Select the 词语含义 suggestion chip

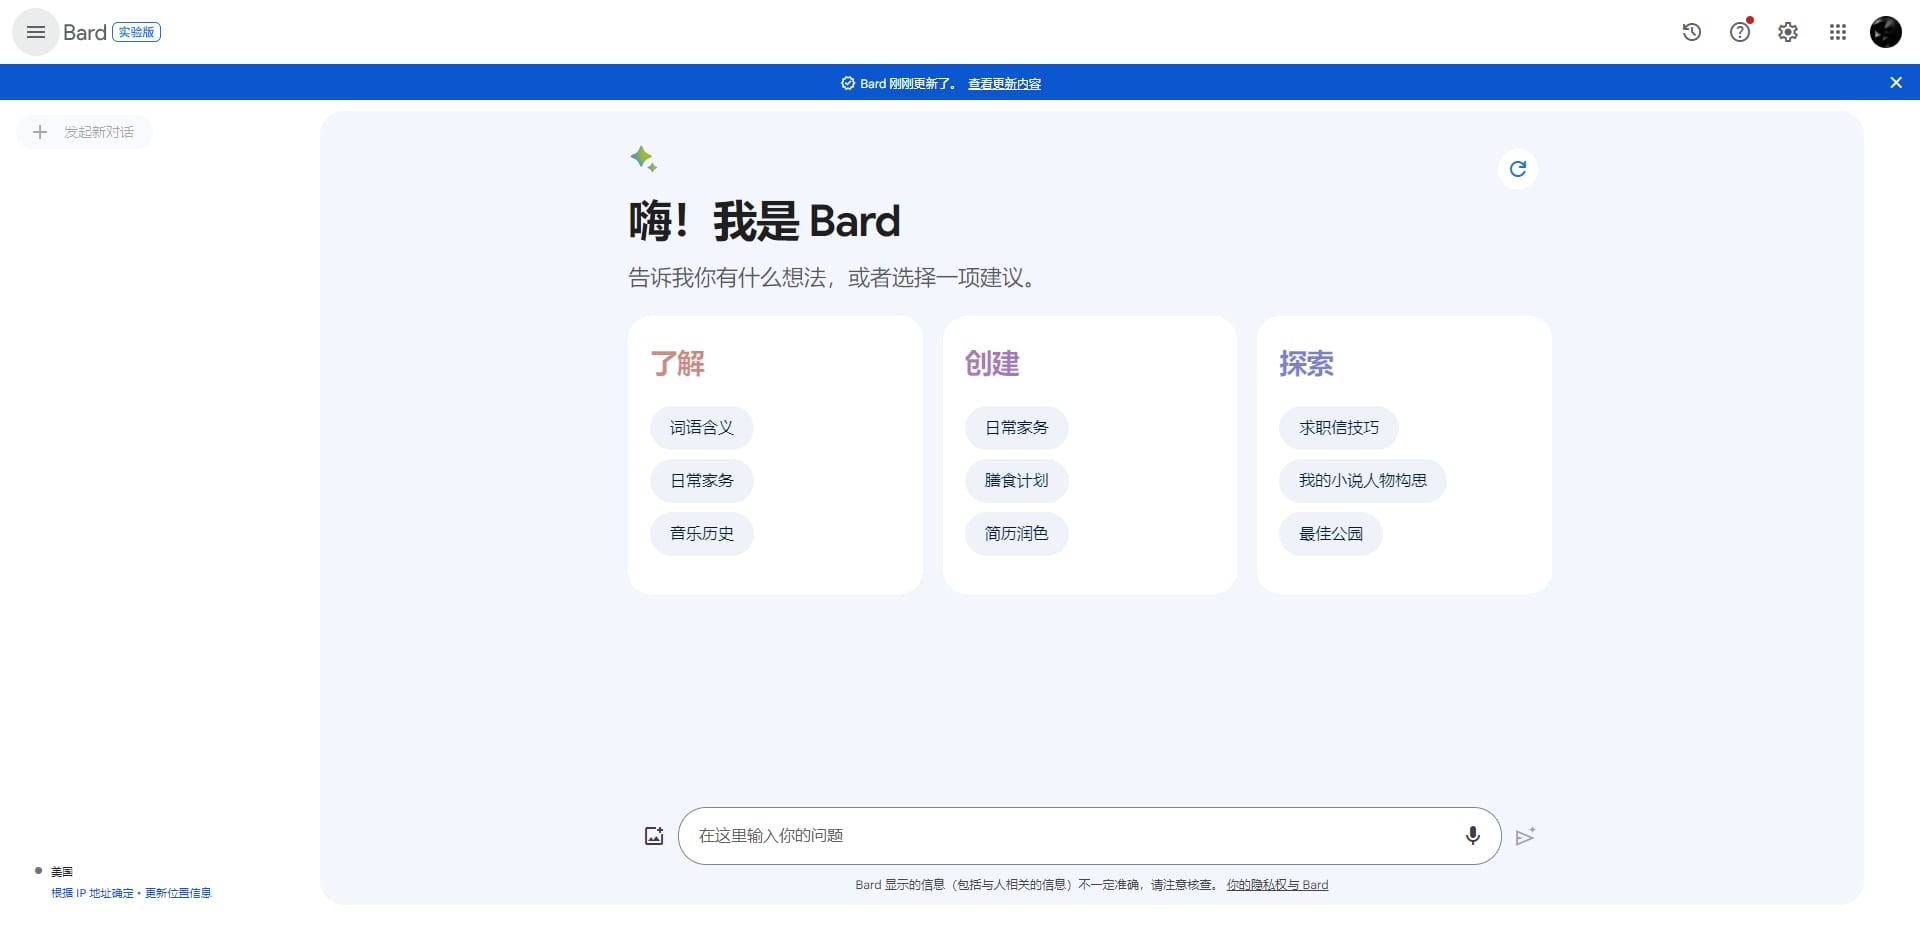pos(702,428)
